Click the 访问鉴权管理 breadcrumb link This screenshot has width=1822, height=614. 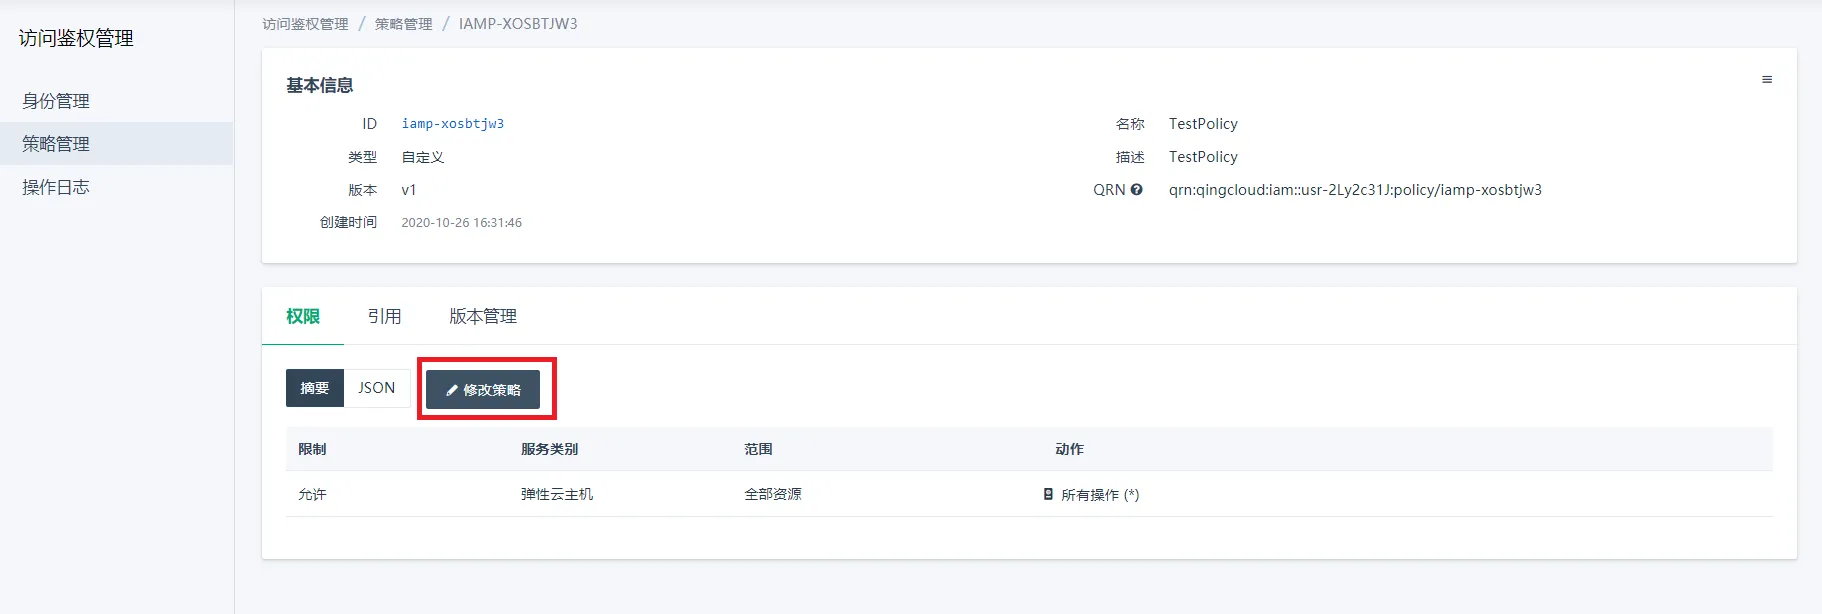pos(305,24)
